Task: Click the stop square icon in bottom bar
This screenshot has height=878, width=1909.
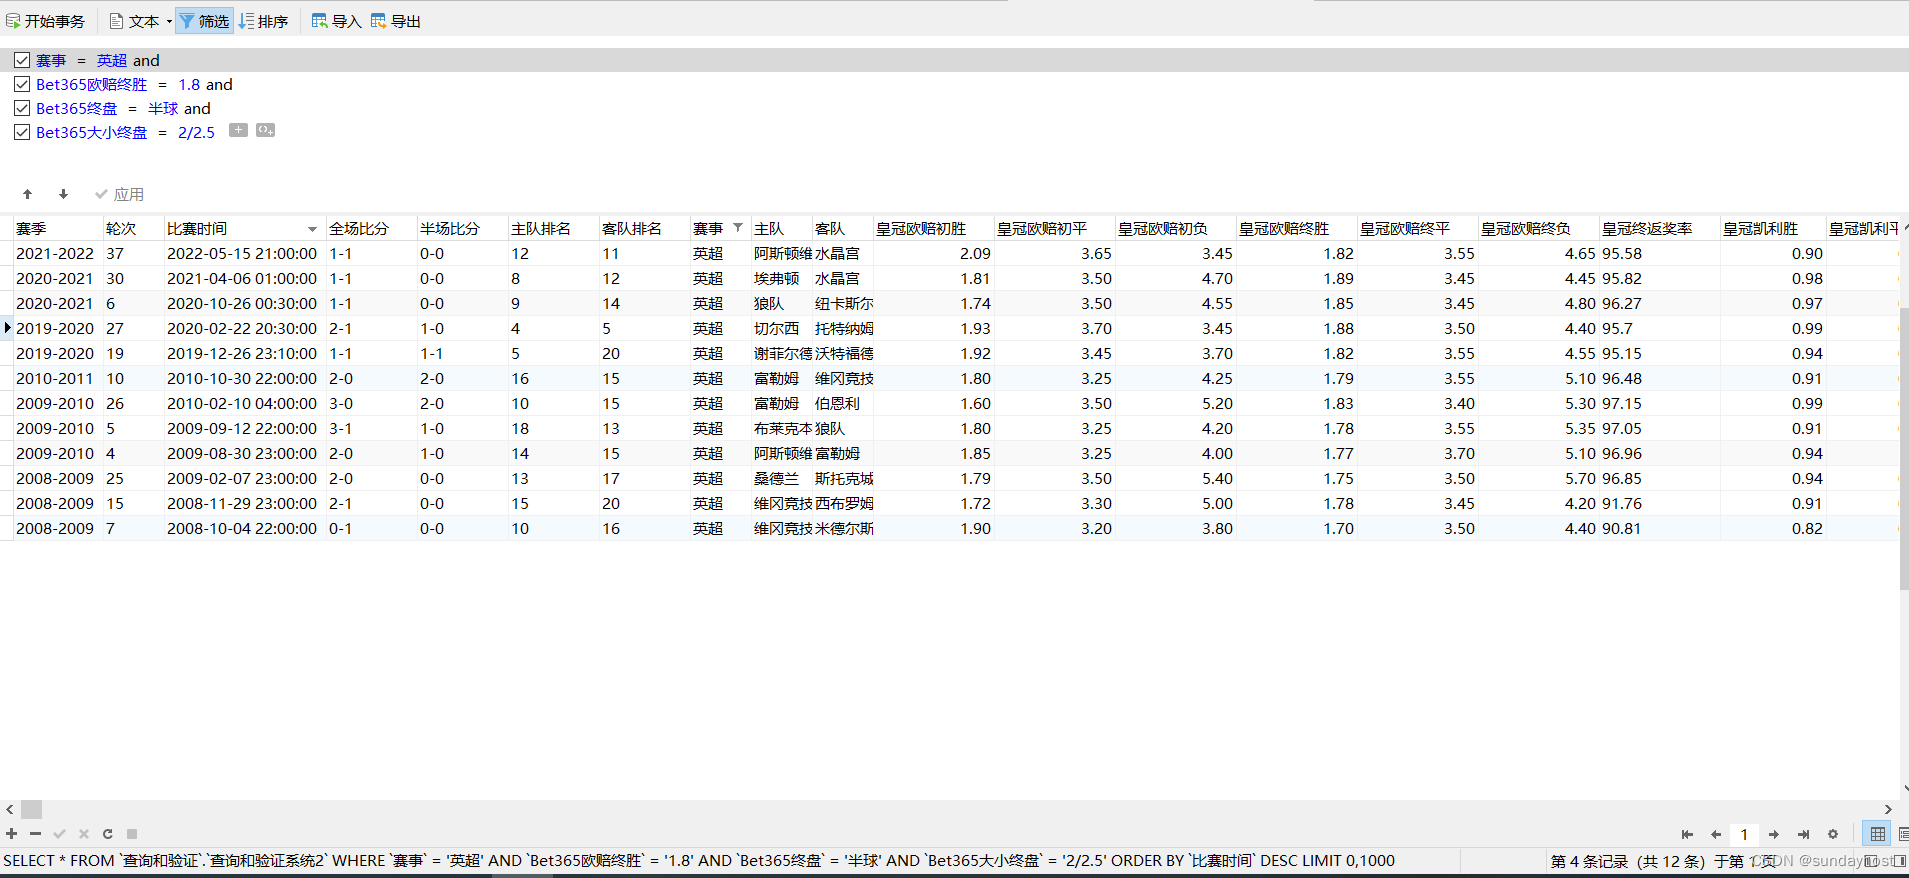Action: point(131,833)
